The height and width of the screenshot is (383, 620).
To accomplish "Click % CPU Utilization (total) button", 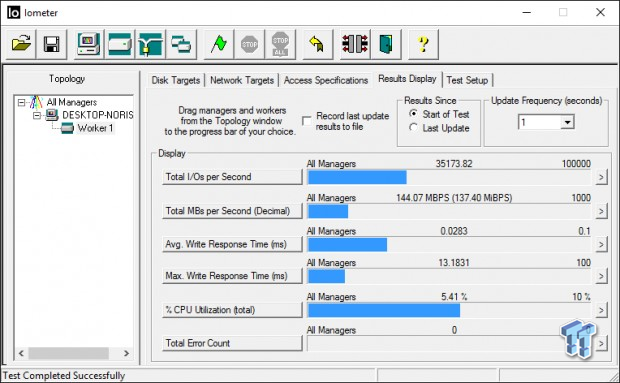I will 232,310.
